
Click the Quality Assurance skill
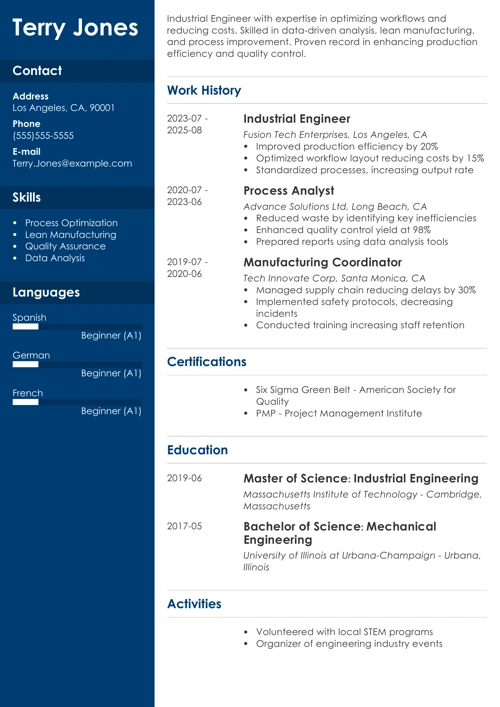(65, 246)
